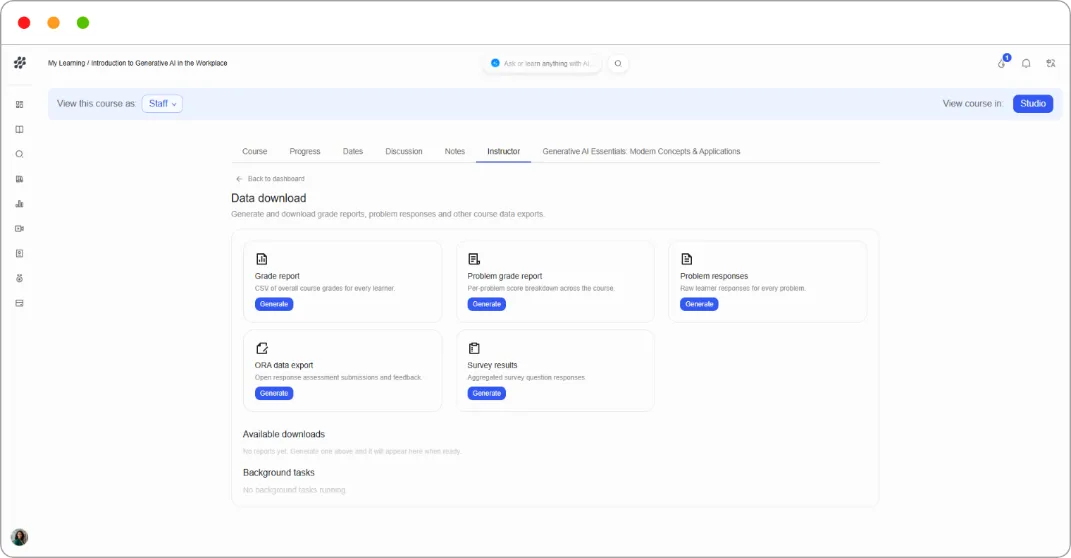Click the Problem responses document icon
The height and width of the screenshot is (558, 1071).
(686, 259)
